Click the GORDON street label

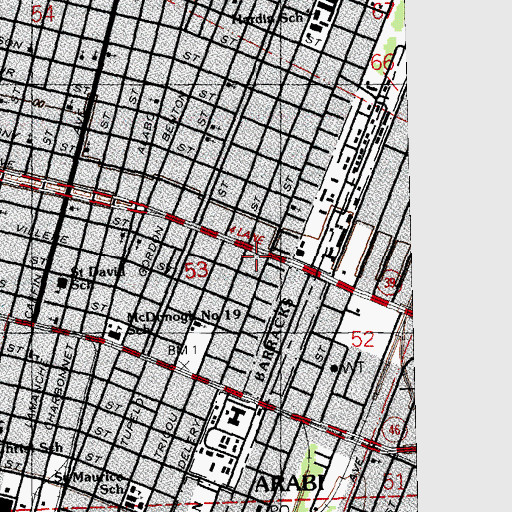151,251
